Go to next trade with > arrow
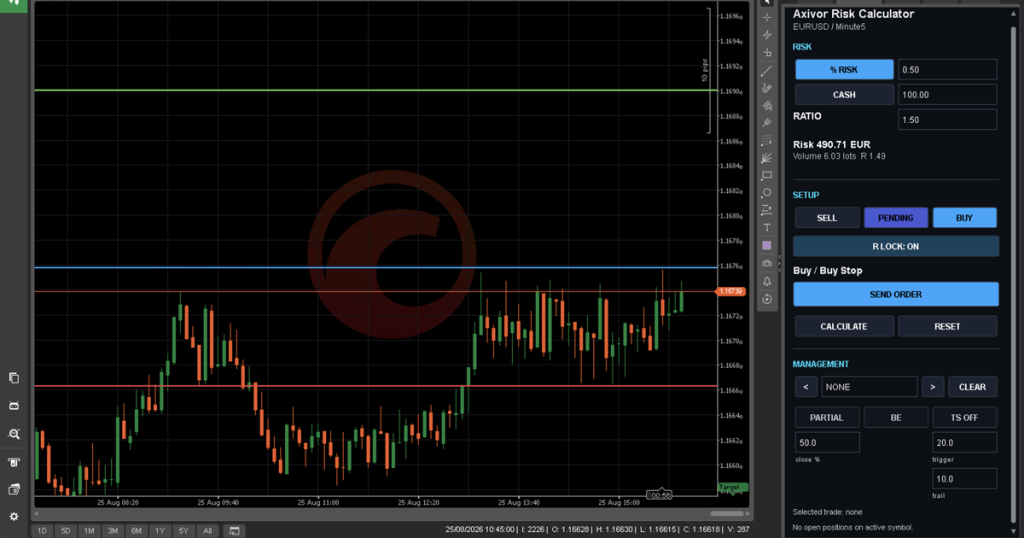Viewport: 1024px width, 538px height. point(933,387)
